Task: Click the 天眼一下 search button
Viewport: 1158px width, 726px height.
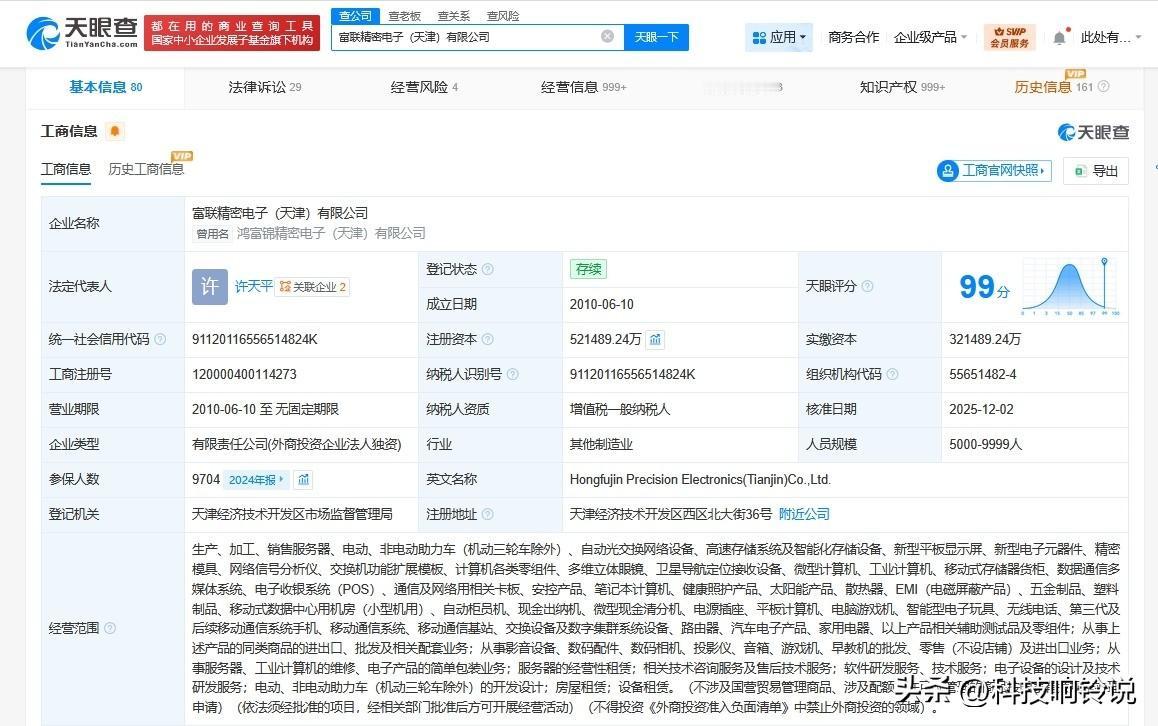Action: pyautogui.click(x=657, y=36)
